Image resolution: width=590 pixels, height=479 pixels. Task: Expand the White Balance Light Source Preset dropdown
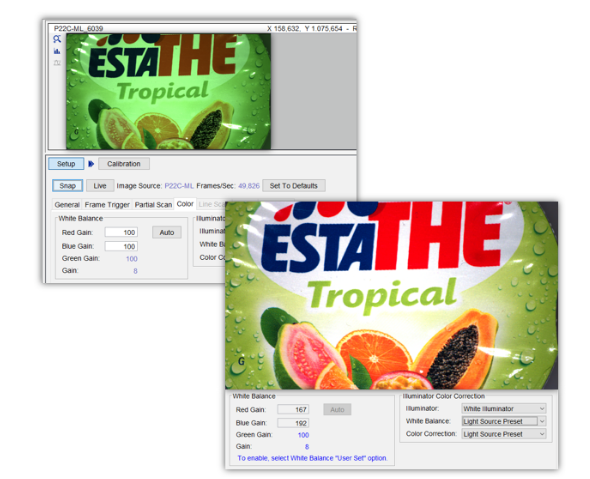tap(504, 421)
